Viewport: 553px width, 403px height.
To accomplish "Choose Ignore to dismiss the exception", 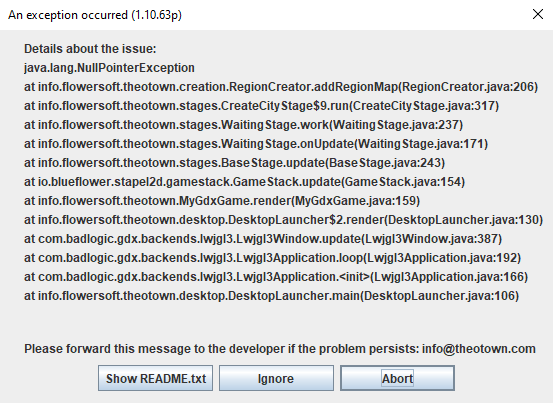I will [276, 378].
